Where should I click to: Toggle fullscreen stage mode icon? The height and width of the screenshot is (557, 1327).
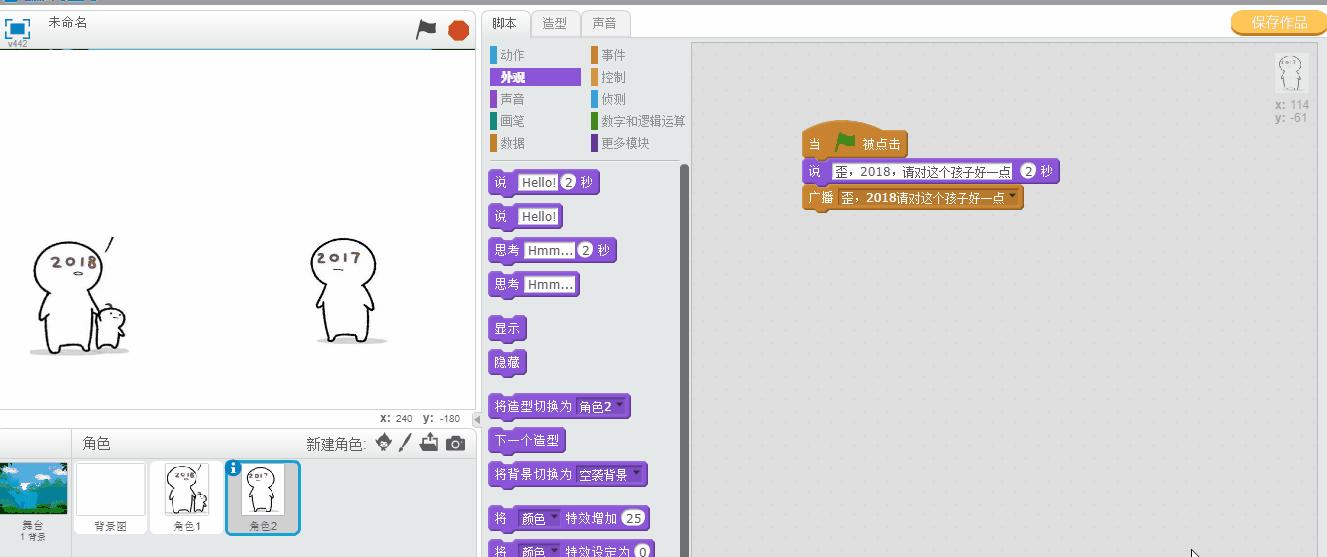click(x=17, y=28)
